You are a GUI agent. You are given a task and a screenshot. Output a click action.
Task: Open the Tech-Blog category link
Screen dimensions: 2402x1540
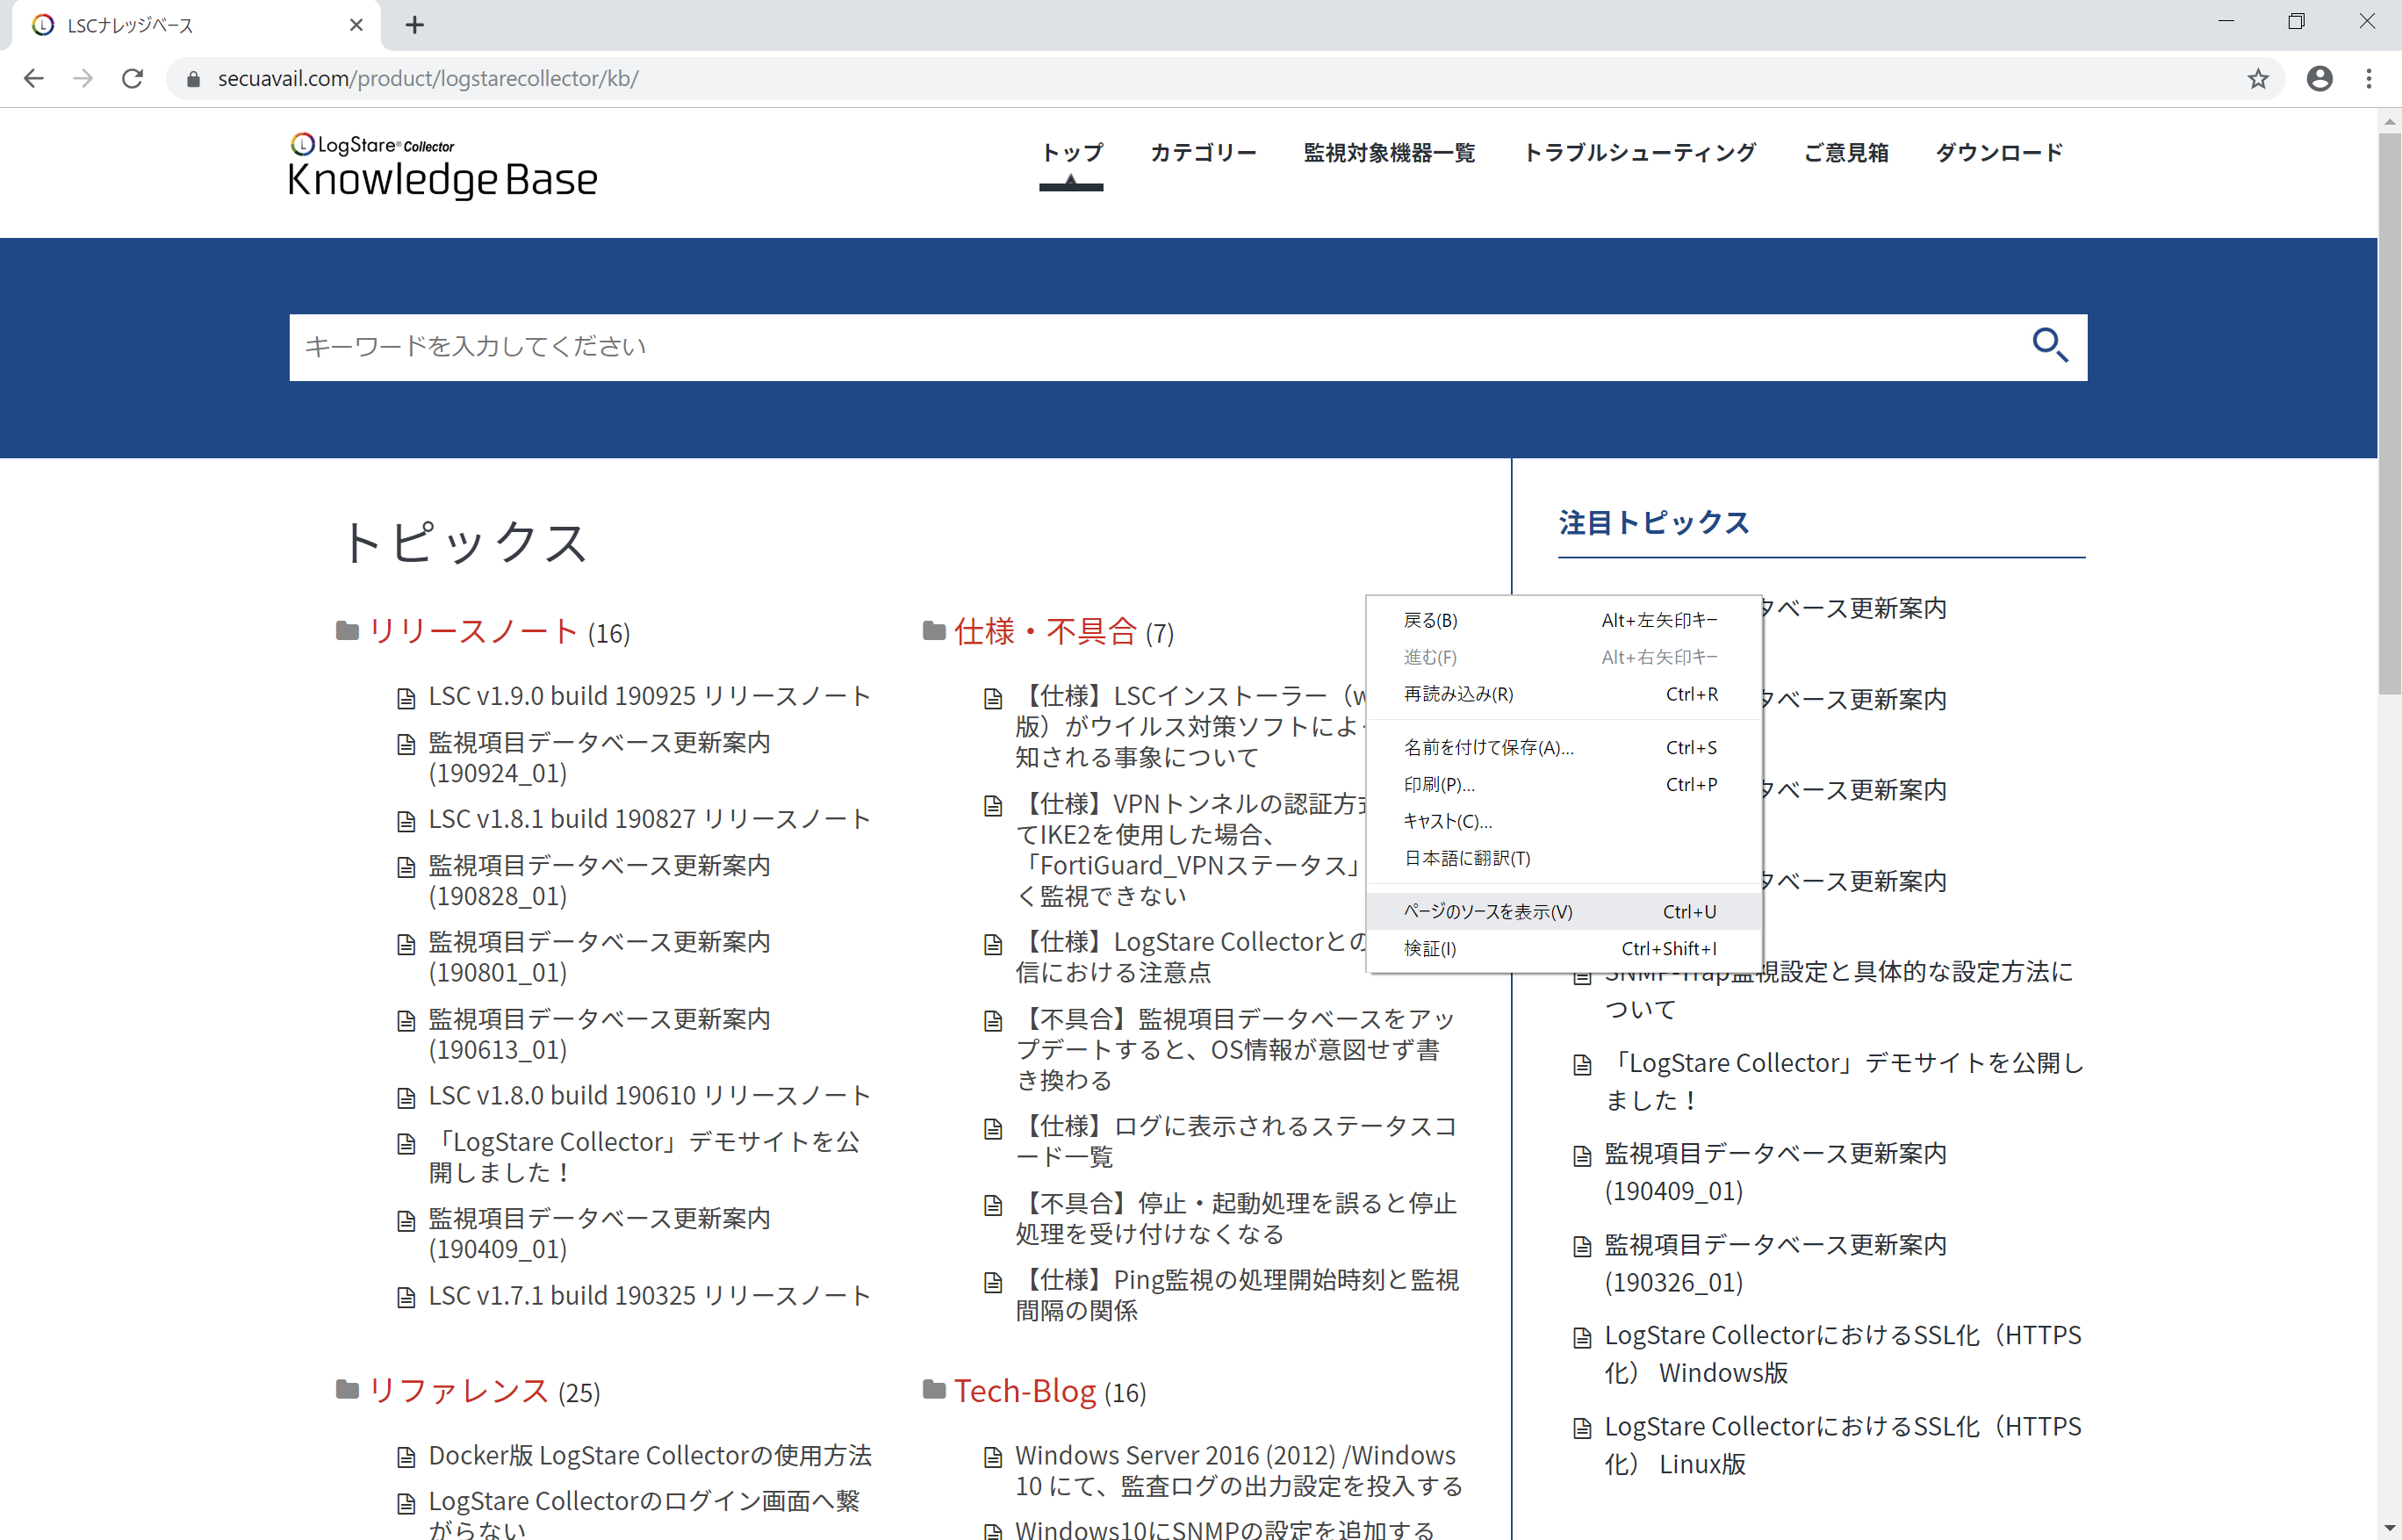point(1025,1390)
